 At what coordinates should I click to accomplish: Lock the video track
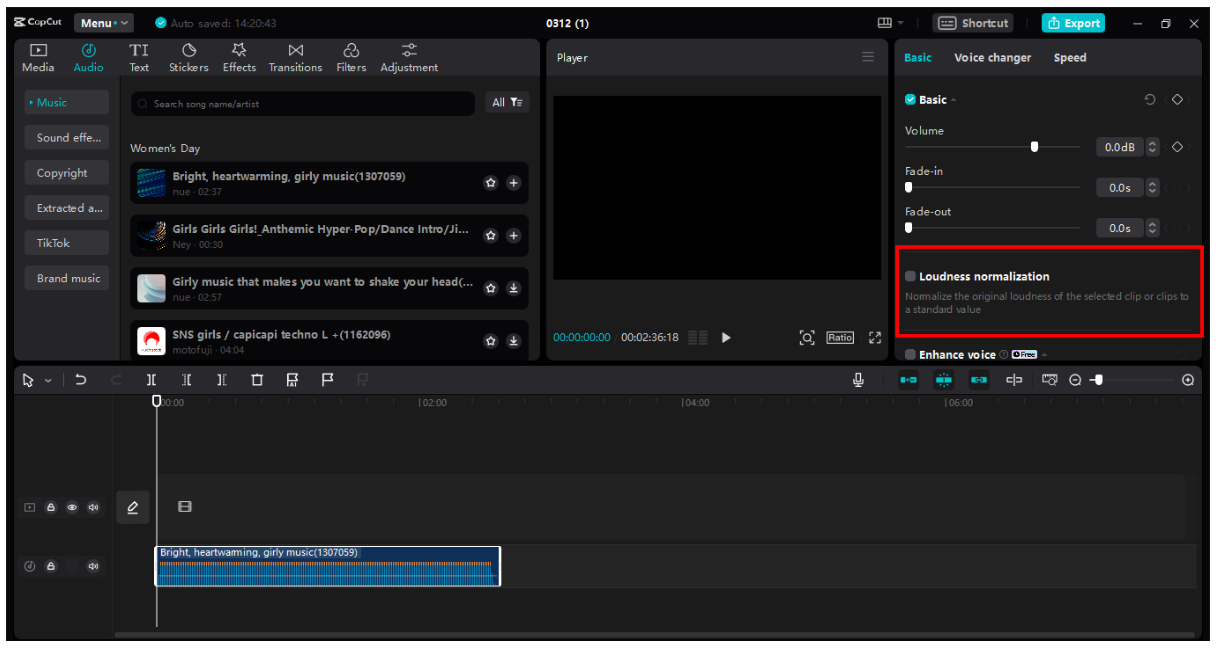pyautogui.click(x=51, y=507)
